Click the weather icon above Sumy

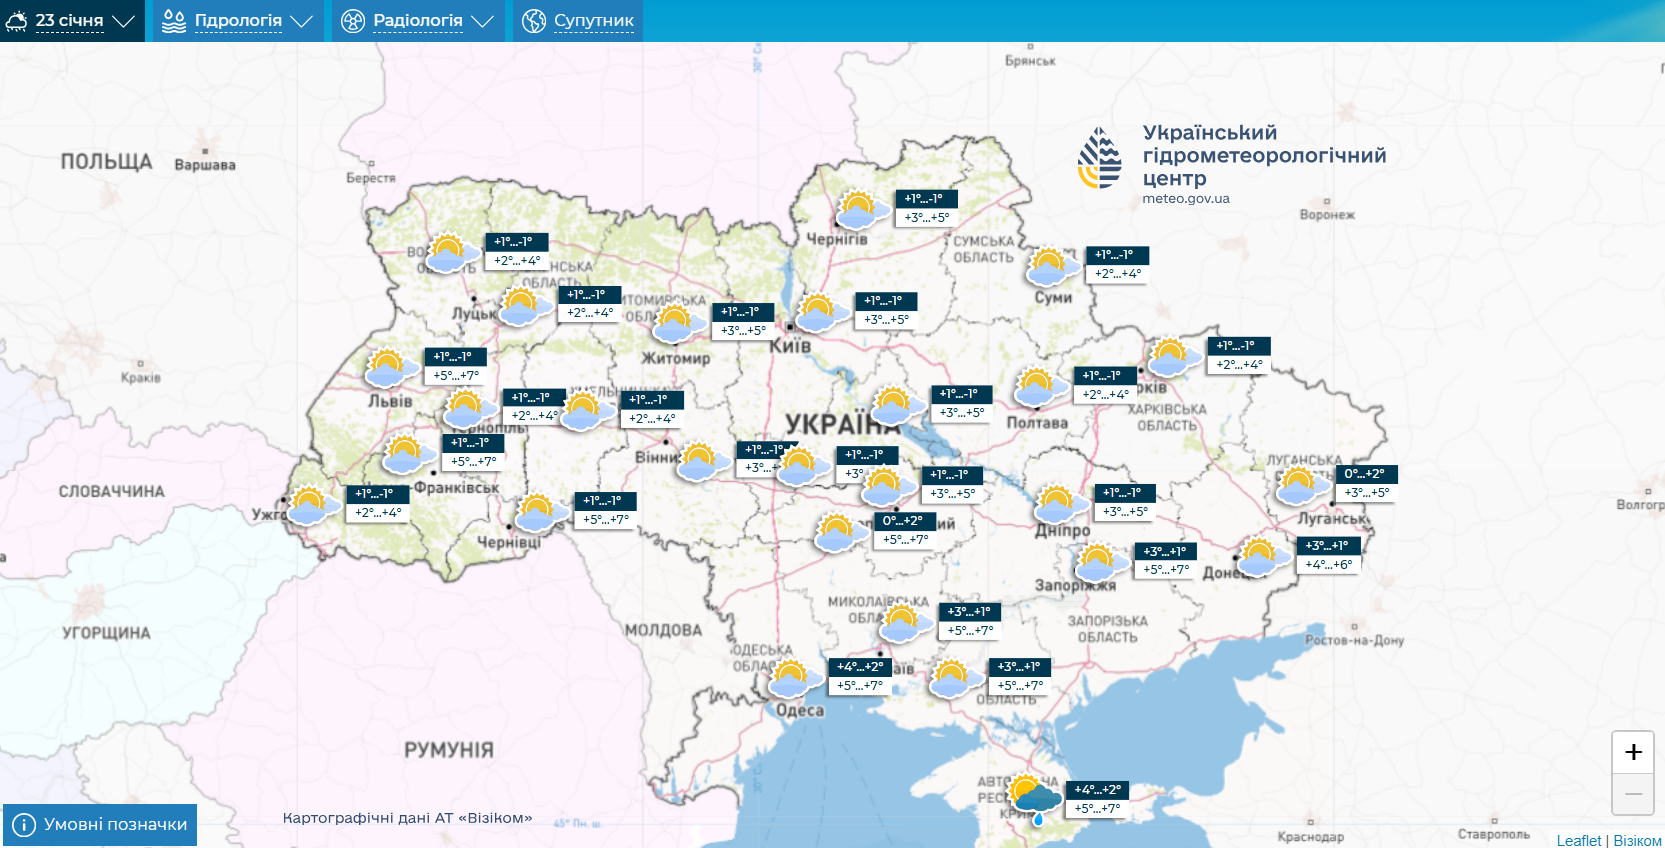[1052, 267]
